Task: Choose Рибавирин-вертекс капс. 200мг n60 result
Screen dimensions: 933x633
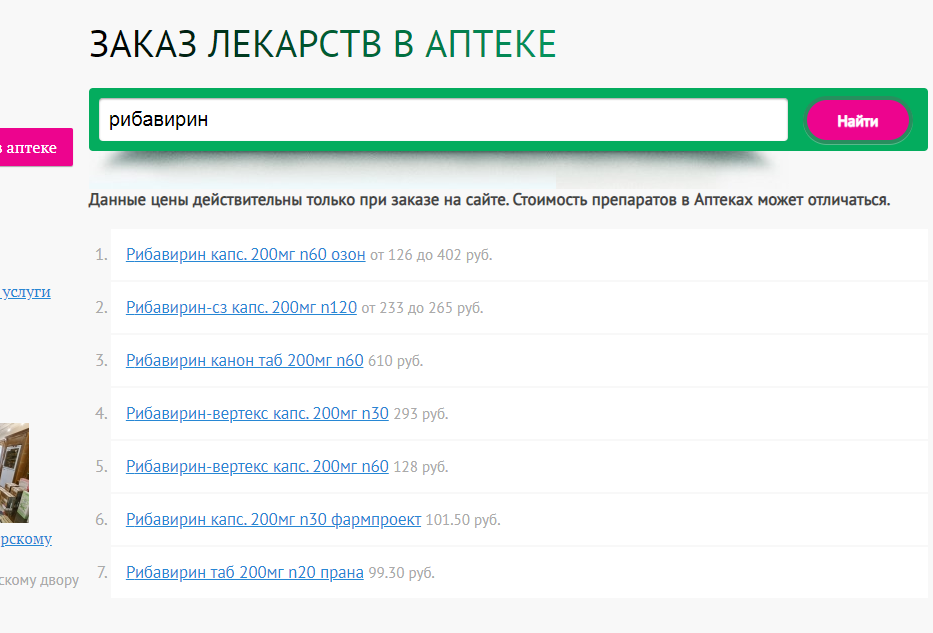Action: (257, 467)
